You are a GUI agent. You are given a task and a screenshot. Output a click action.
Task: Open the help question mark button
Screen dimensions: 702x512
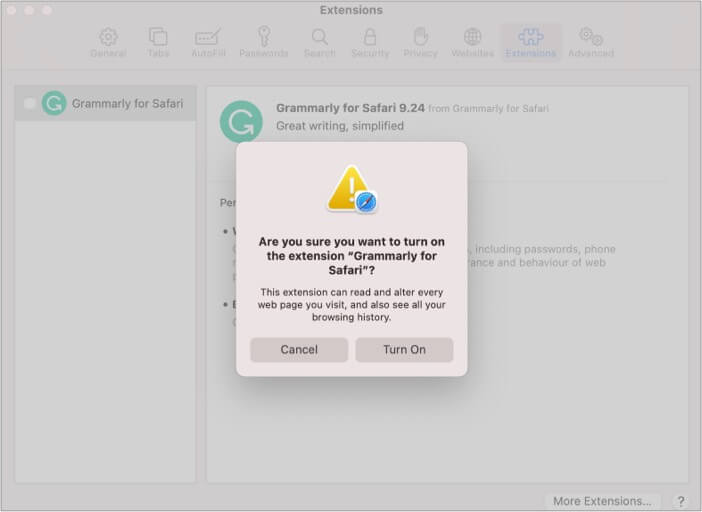pyautogui.click(x=681, y=501)
